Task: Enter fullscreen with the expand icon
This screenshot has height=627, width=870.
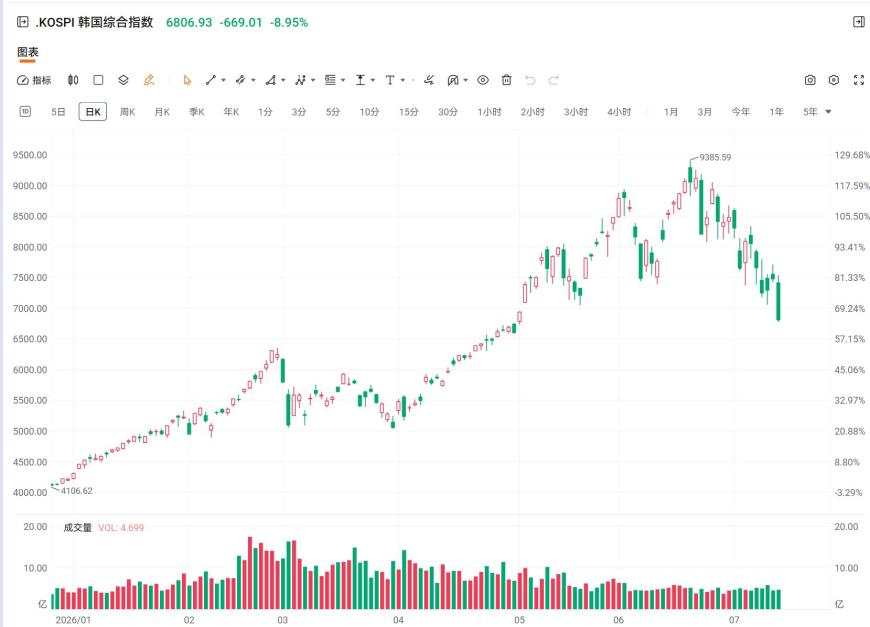Action: (x=859, y=80)
